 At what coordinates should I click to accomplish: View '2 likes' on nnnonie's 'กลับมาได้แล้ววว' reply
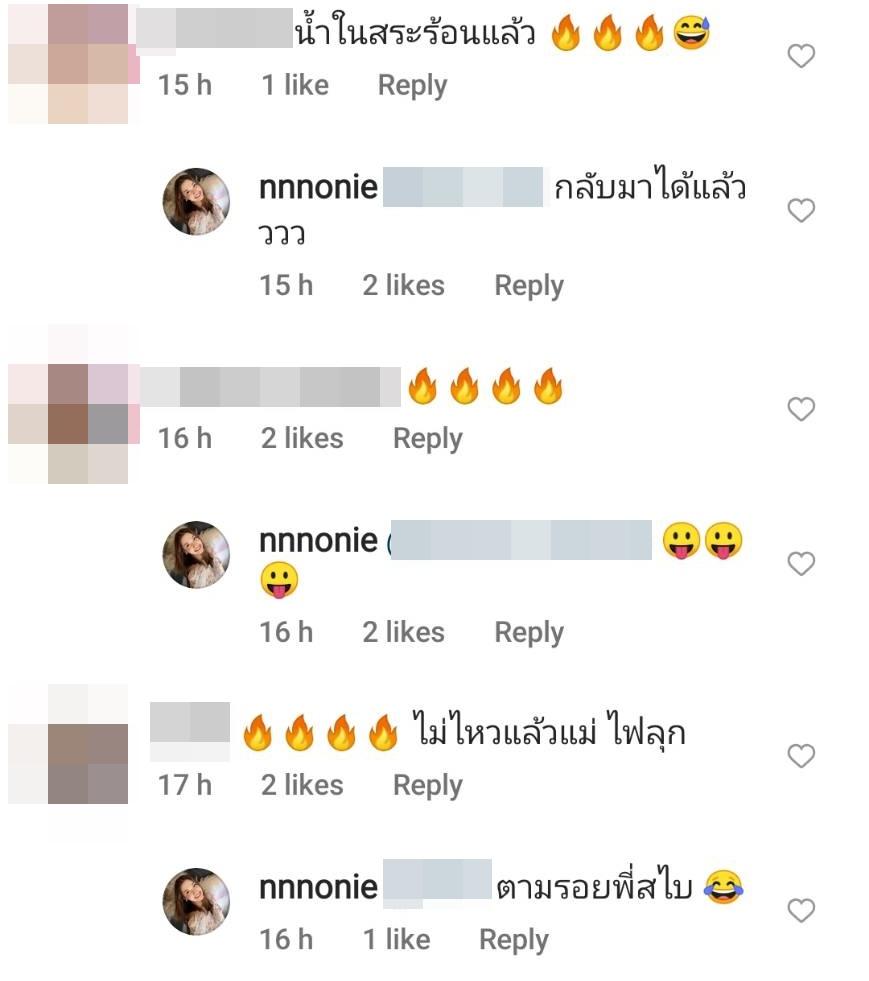click(404, 285)
